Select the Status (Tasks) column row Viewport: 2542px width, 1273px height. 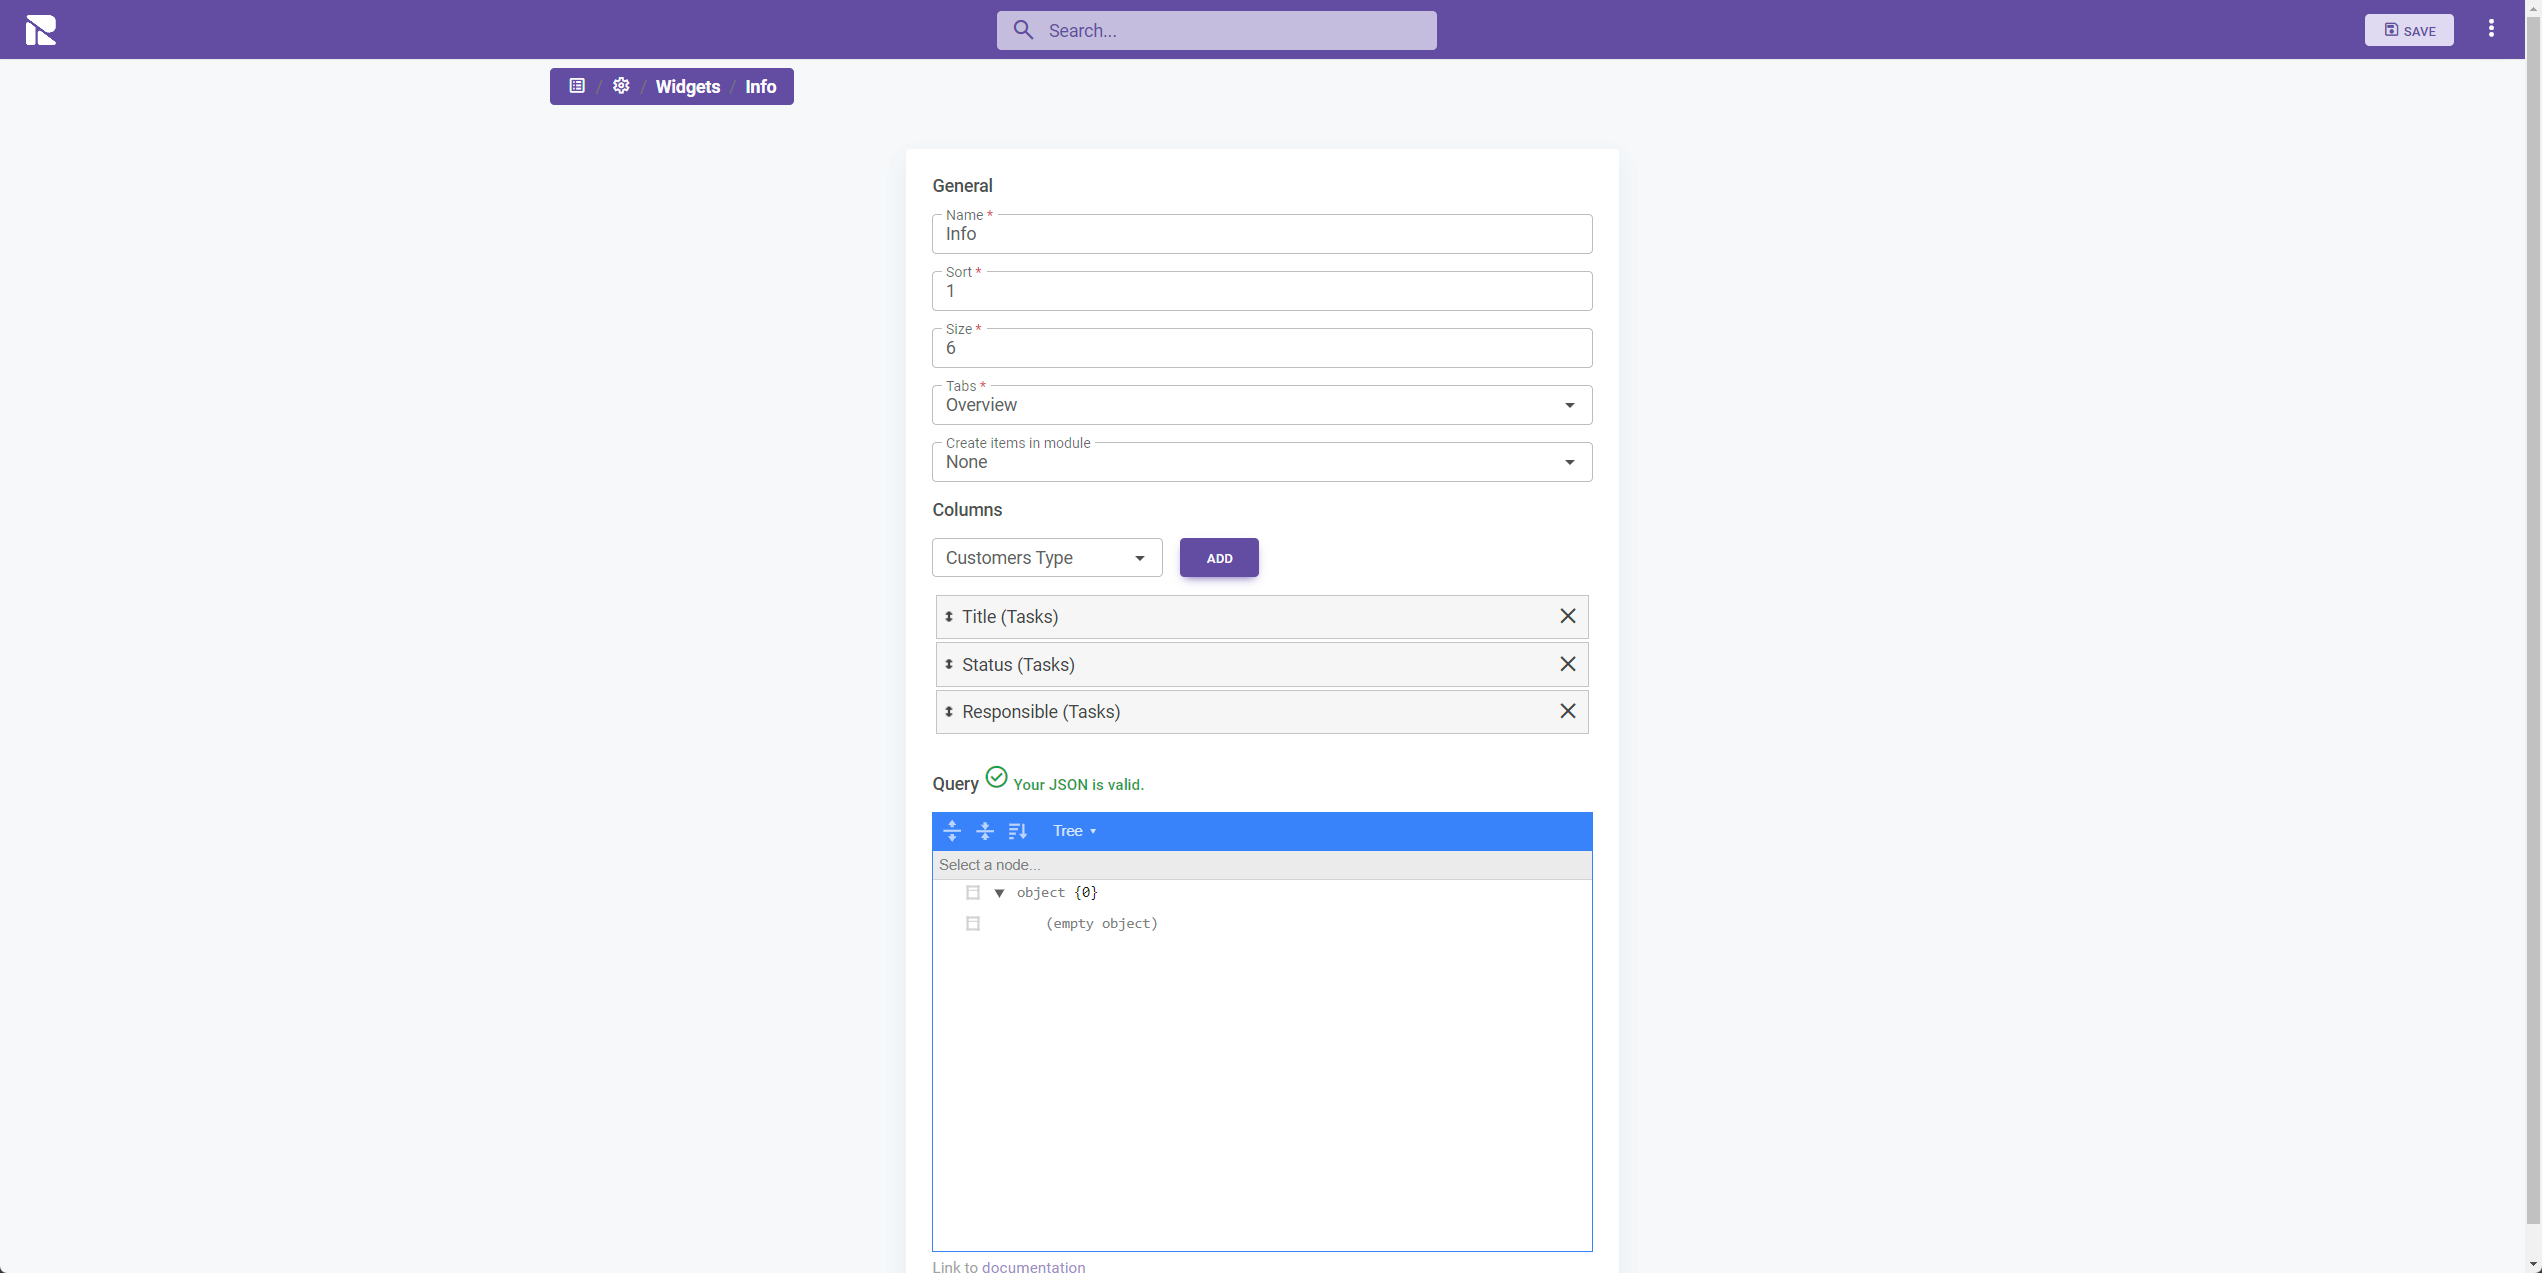point(1262,665)
